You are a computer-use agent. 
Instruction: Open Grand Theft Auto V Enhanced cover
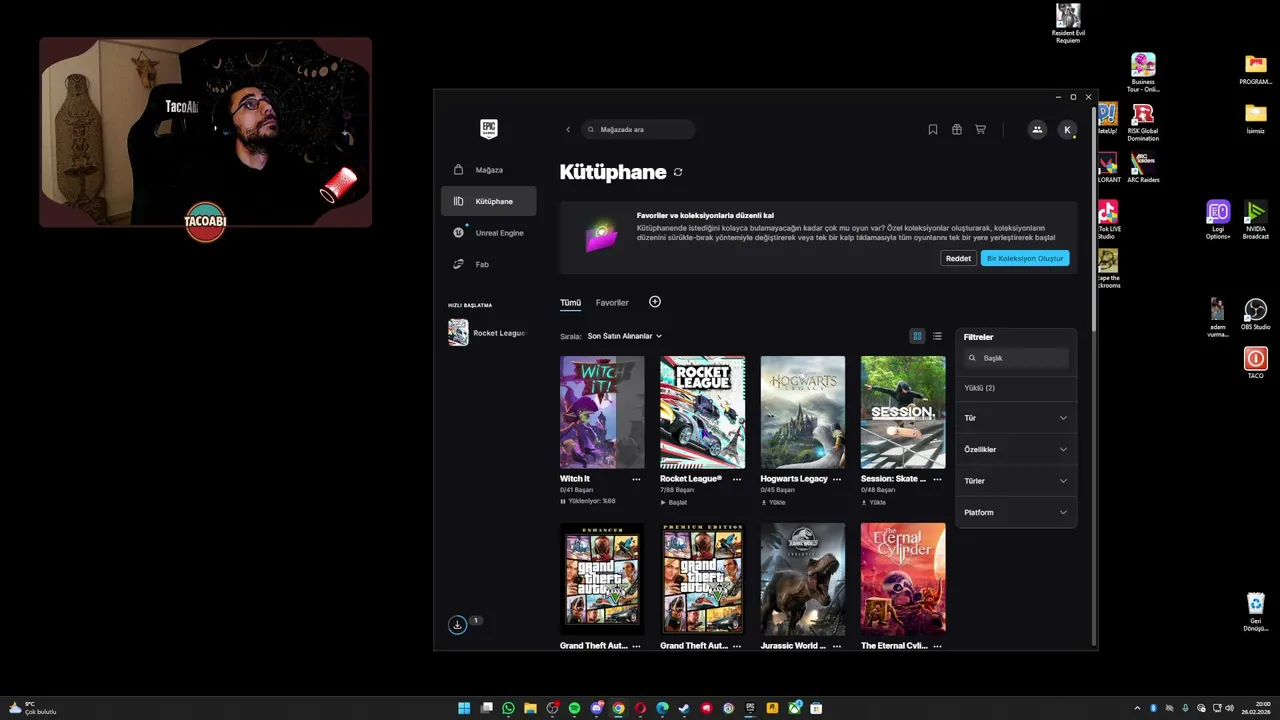pyautogui.click(x=602, y=579)
